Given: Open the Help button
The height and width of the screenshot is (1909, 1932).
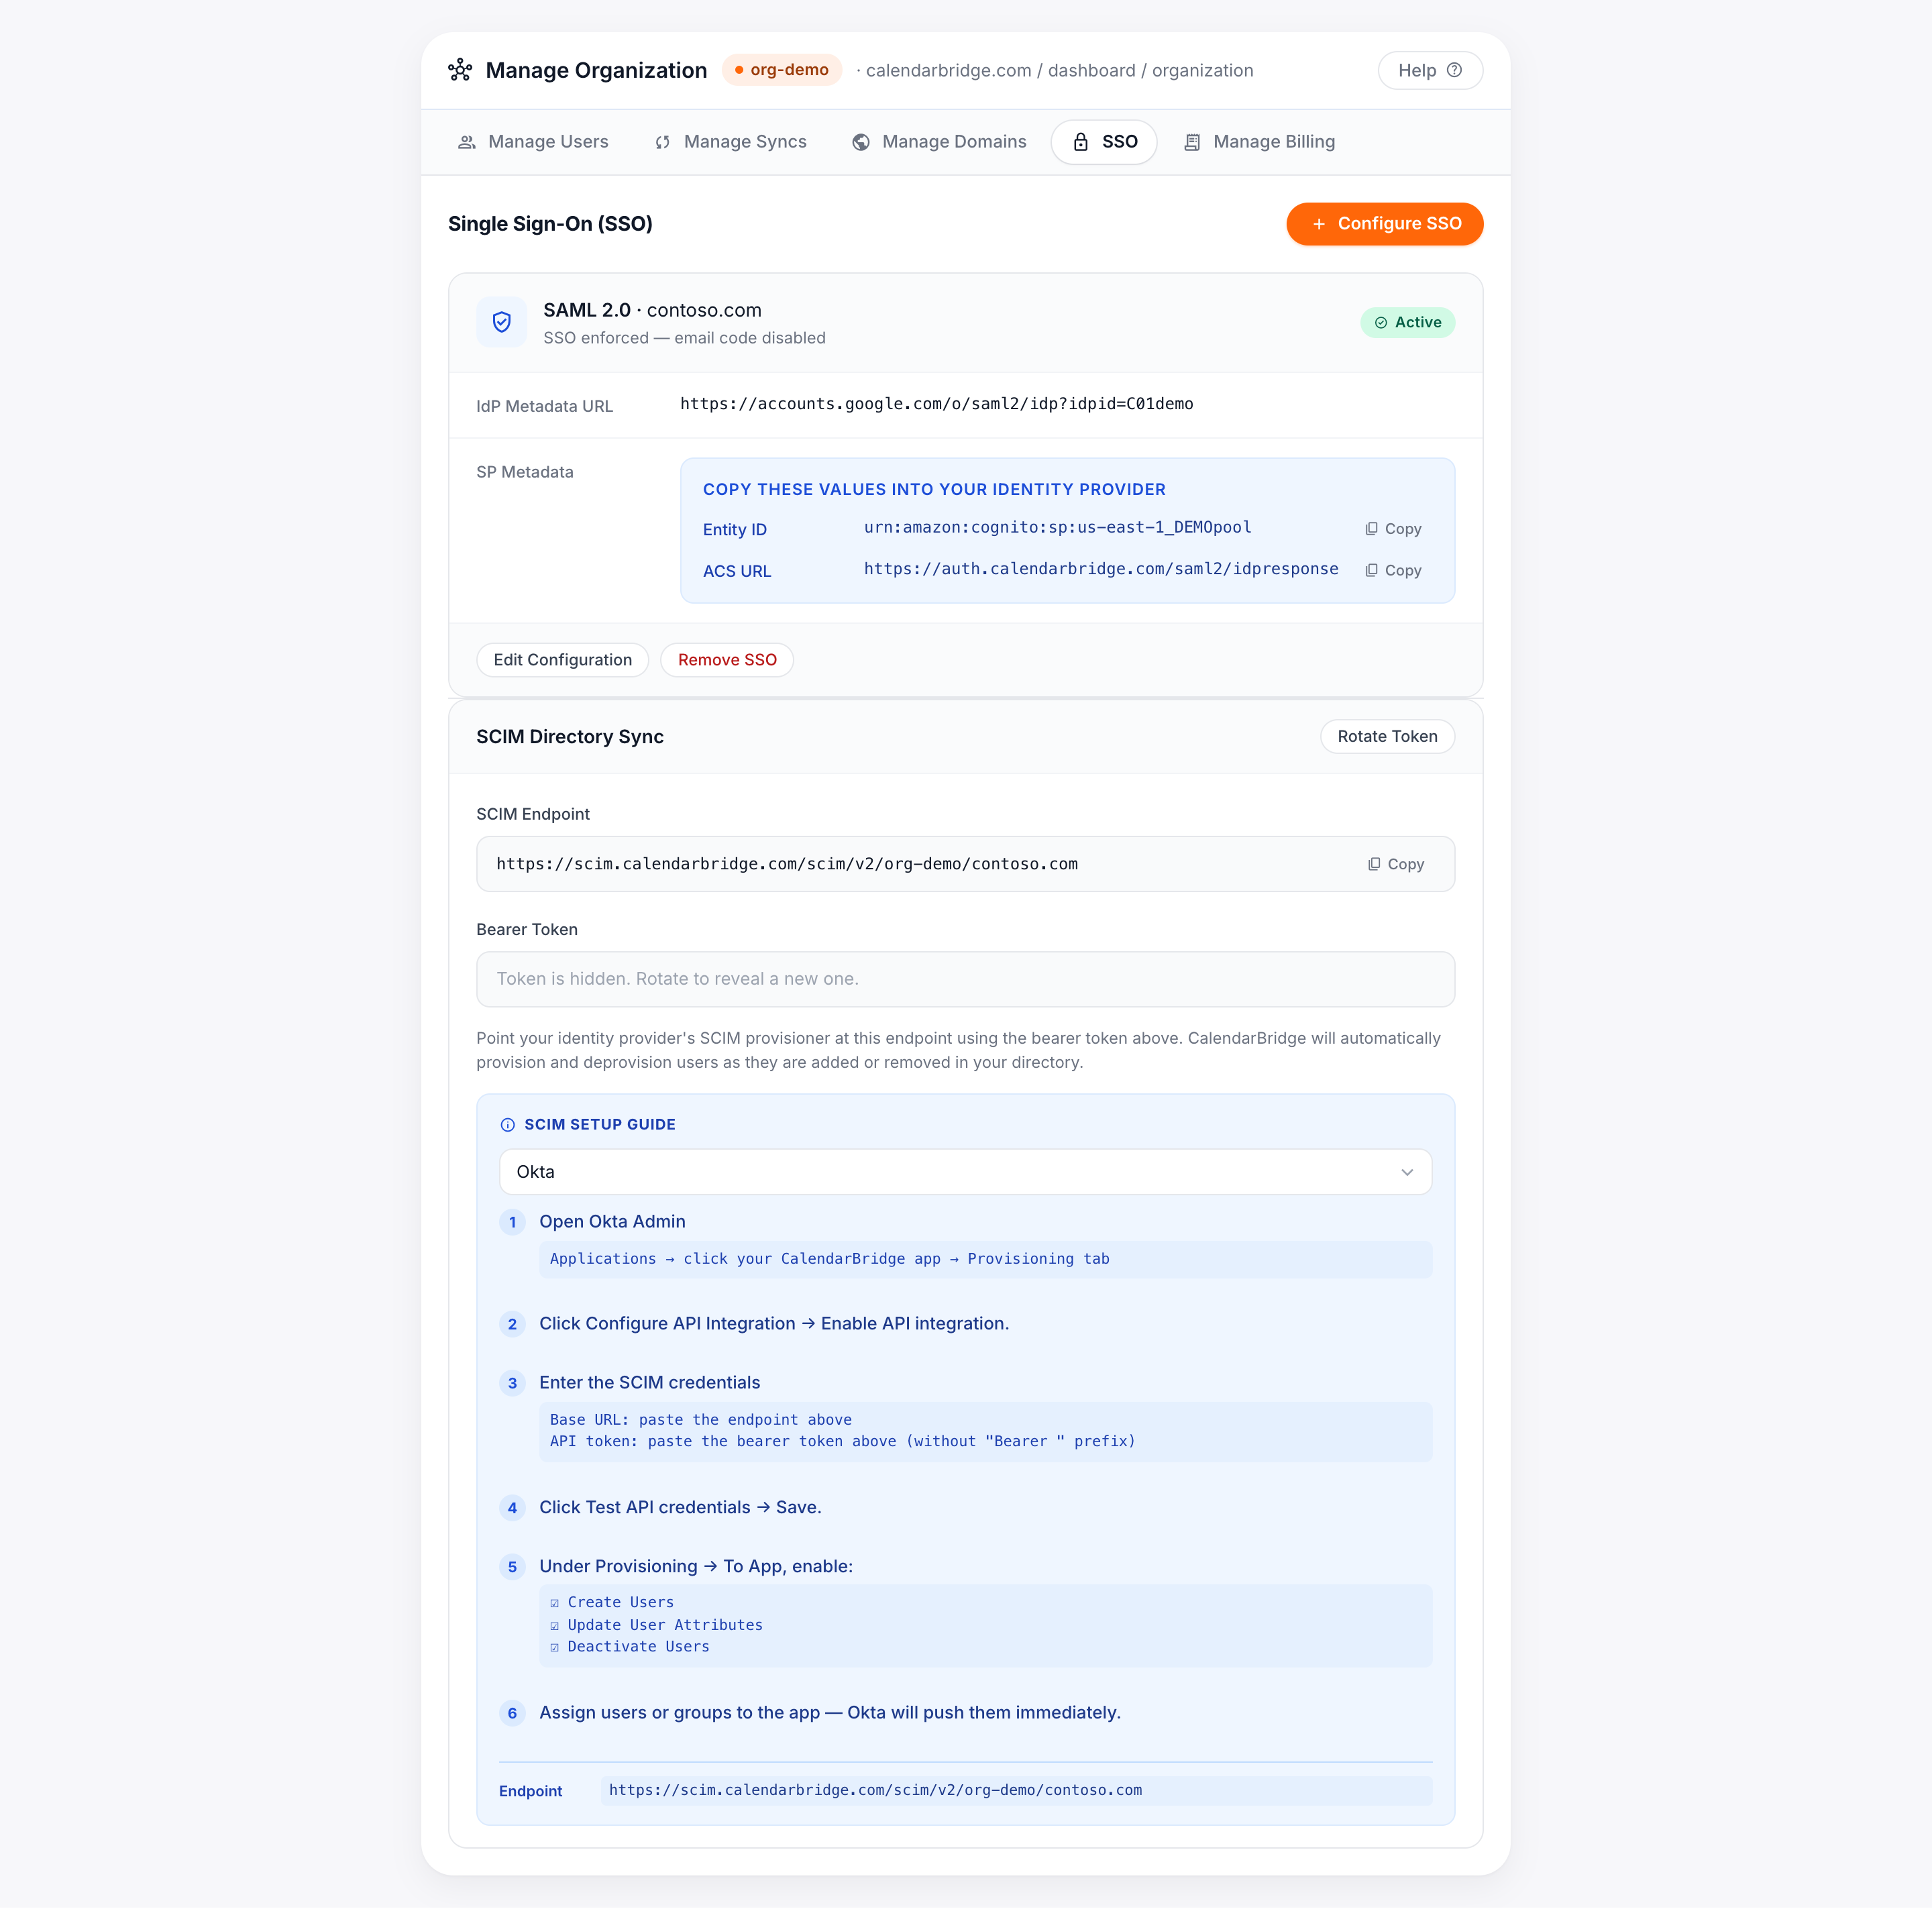Looking at the screenshot, I should [1430, 70].
